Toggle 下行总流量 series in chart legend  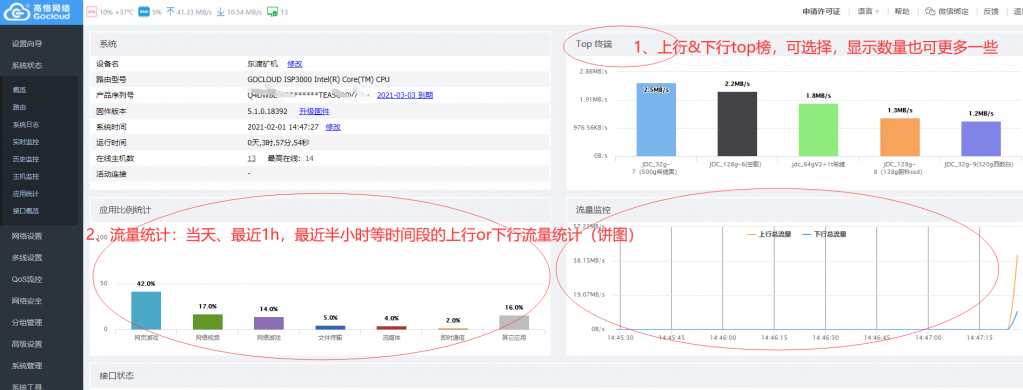[x=824, y=233]
